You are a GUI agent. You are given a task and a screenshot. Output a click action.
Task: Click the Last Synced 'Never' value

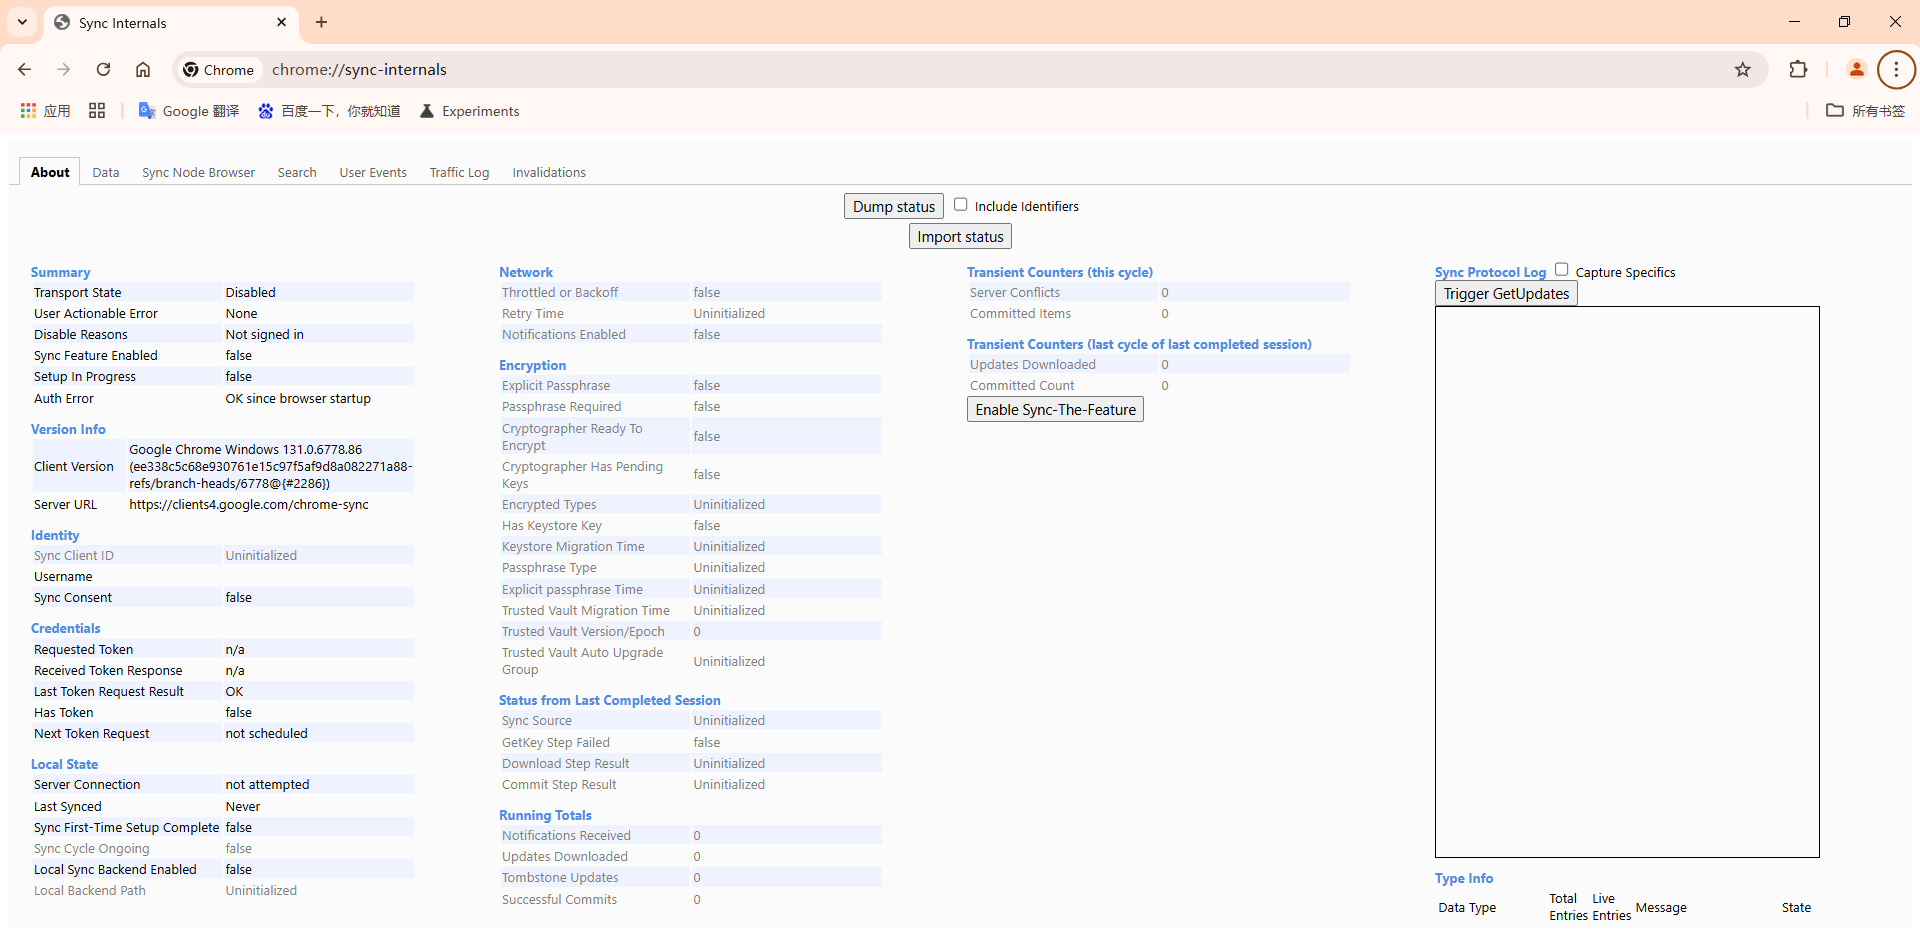tap(242, 806)
